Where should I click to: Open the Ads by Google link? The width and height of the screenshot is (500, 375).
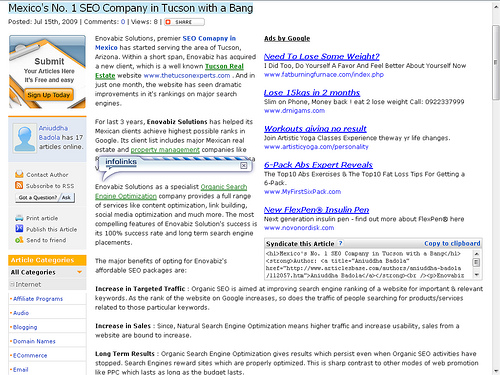(x=287, y=38)
